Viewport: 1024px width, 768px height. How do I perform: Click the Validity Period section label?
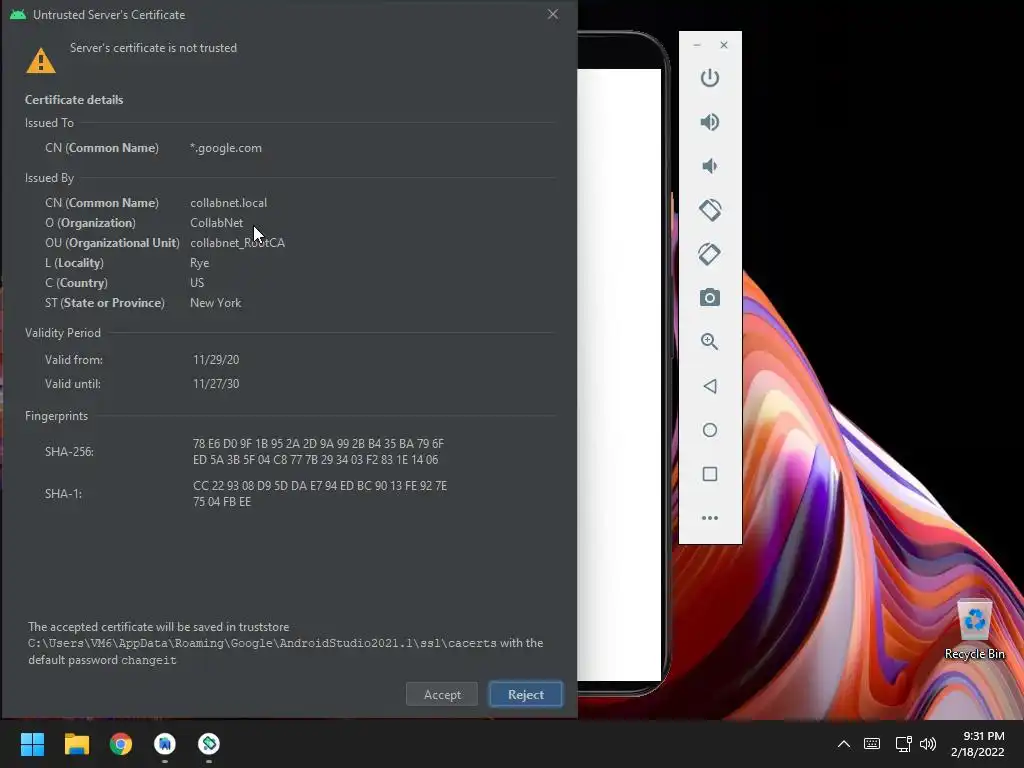coord(63,333)
